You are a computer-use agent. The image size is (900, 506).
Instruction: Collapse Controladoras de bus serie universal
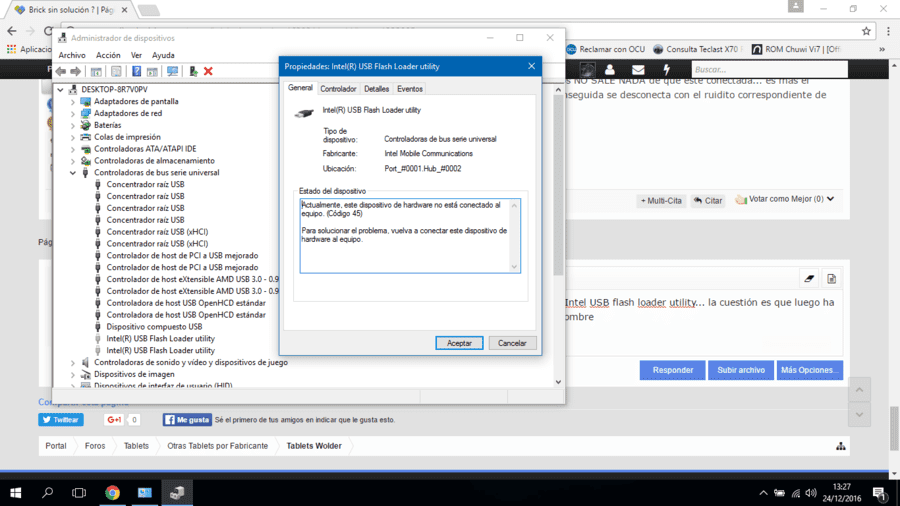coord(73,173)
